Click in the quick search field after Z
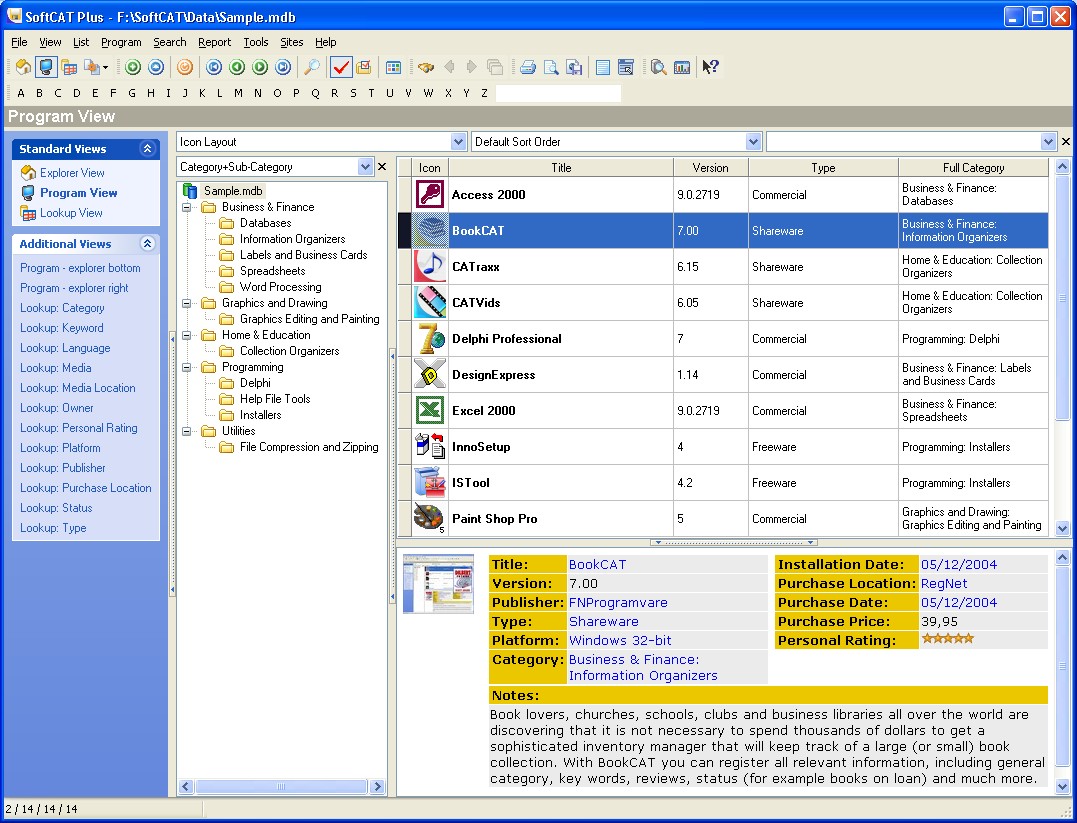 coord(558,93)
